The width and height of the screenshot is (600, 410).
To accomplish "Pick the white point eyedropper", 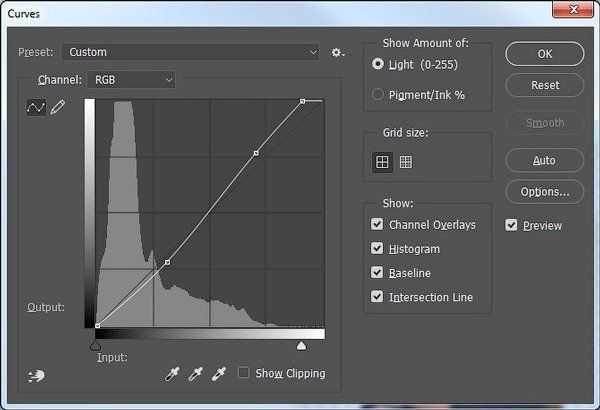I will [x=218, y=374].
